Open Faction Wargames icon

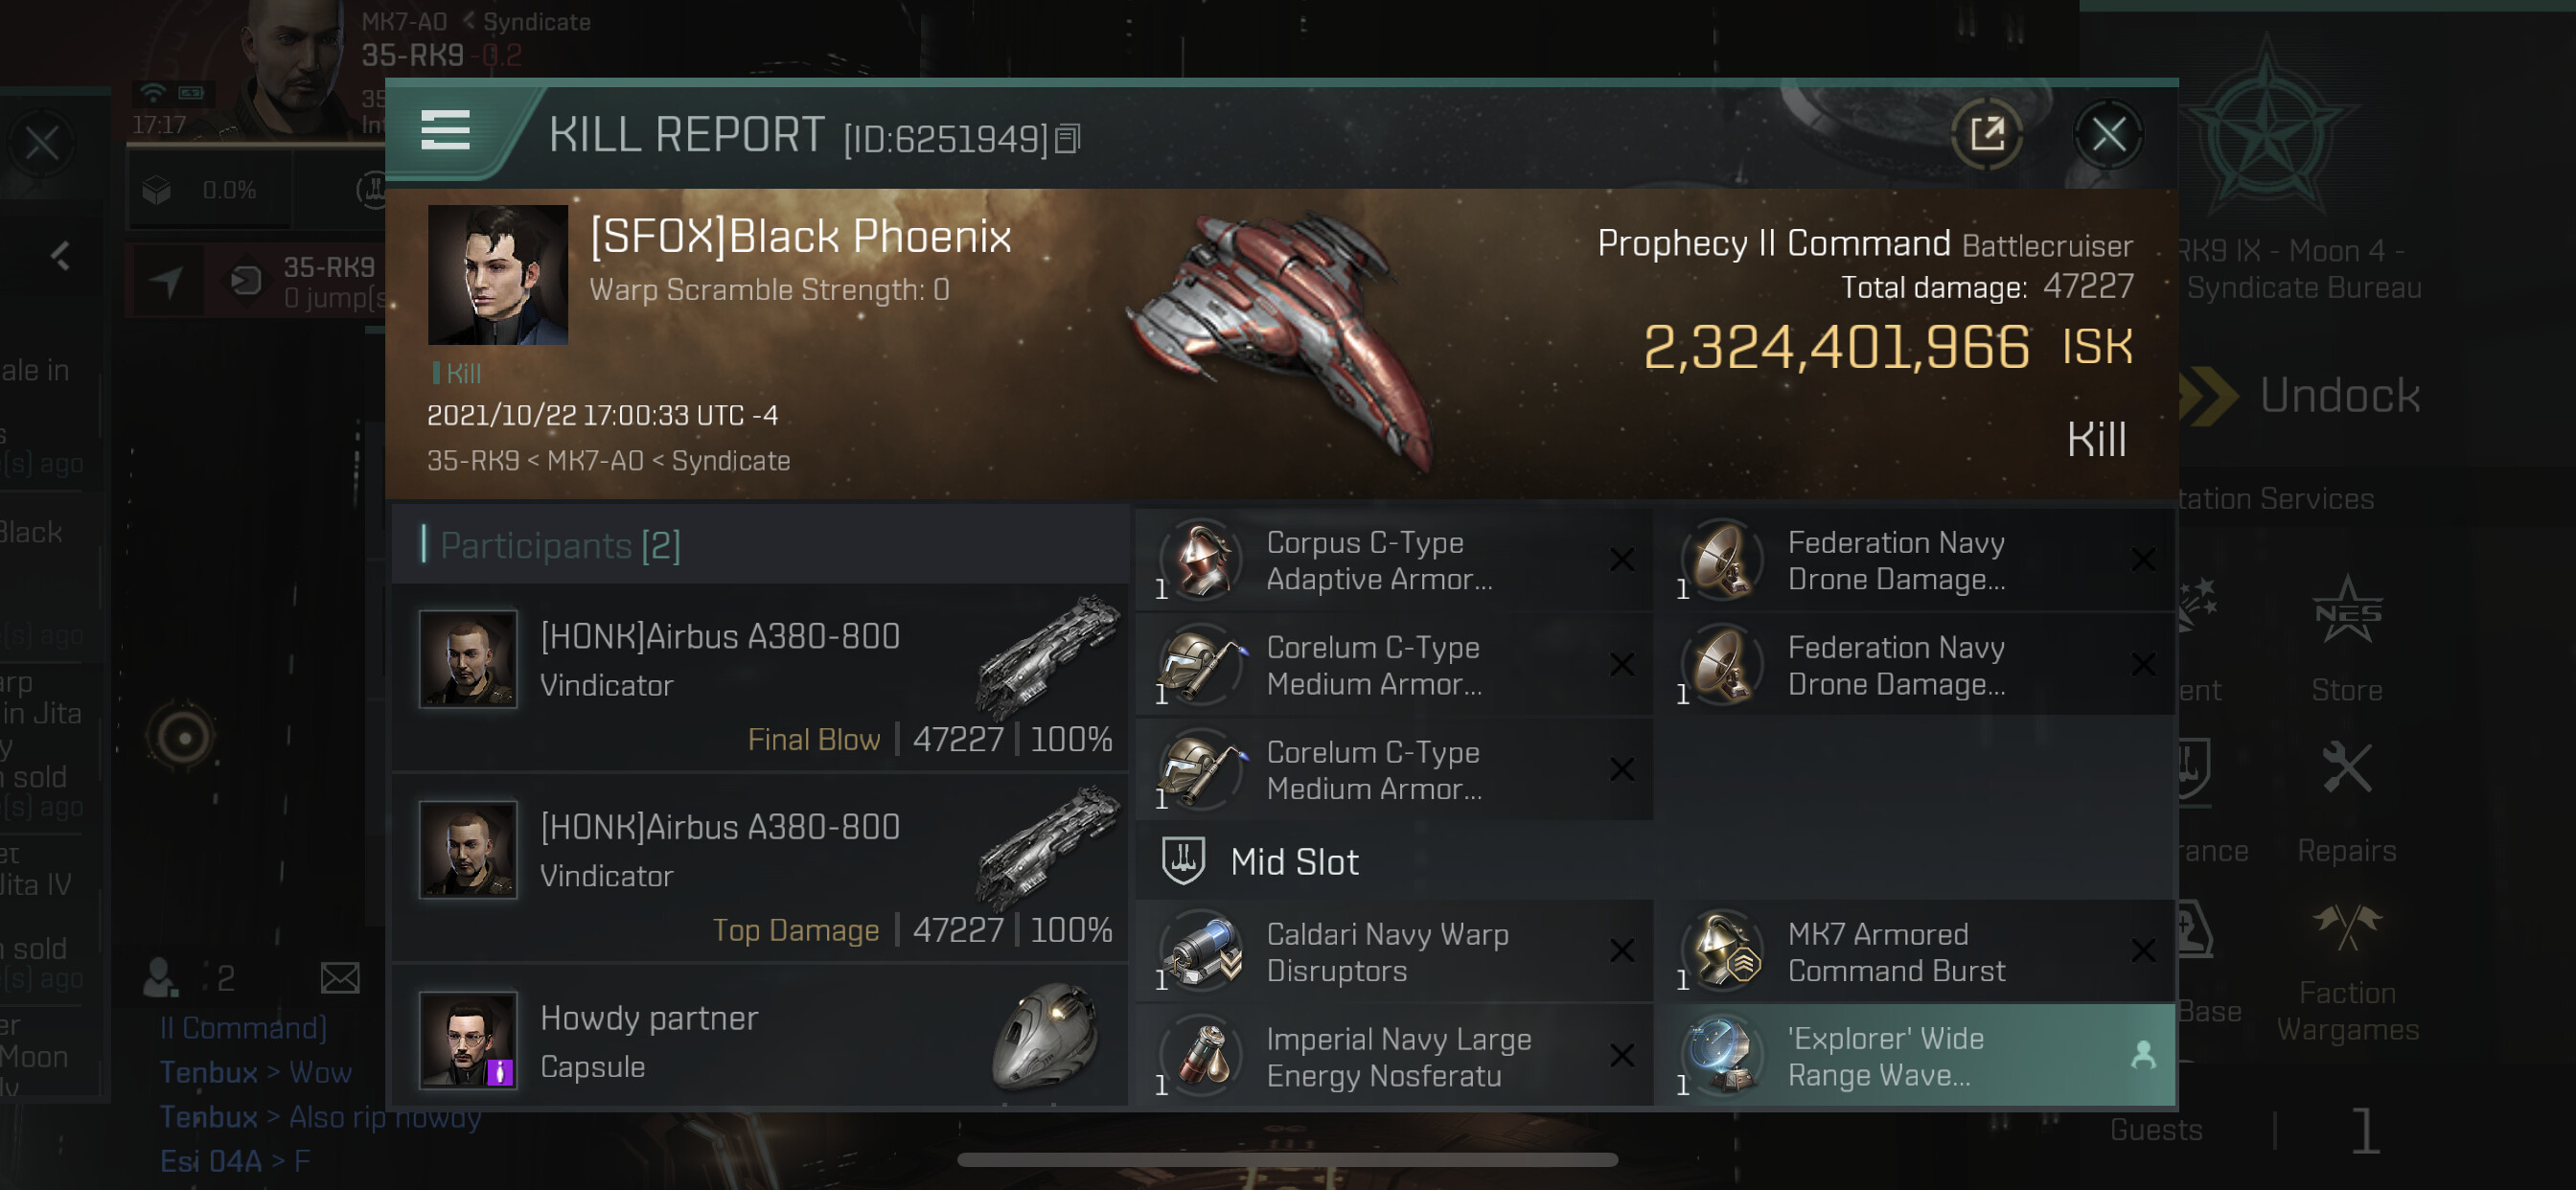pyautogui.click(x=2346, y=972)
